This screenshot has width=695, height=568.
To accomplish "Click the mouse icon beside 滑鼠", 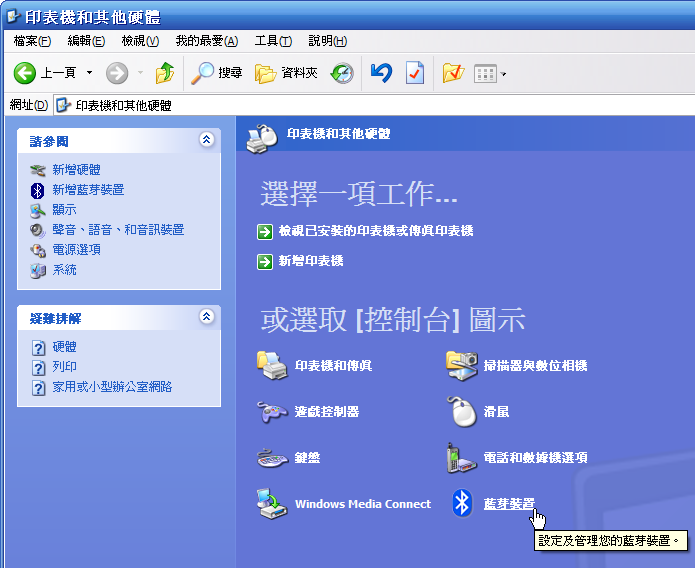I will [x=462, y=411].
